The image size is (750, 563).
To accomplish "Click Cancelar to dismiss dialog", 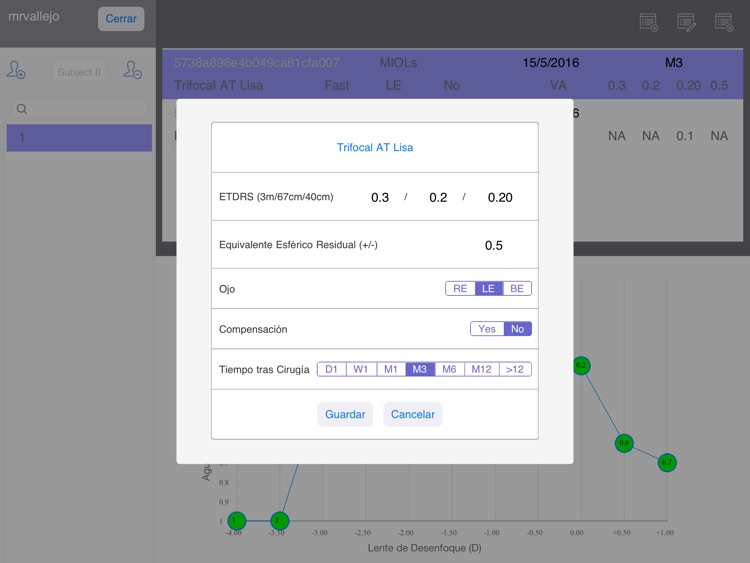I will pyautogui.click(x=413, y=414).
